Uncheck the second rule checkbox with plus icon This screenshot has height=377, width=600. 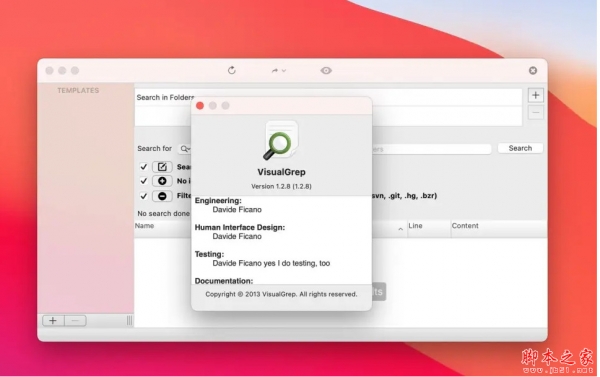click(143, 181)
